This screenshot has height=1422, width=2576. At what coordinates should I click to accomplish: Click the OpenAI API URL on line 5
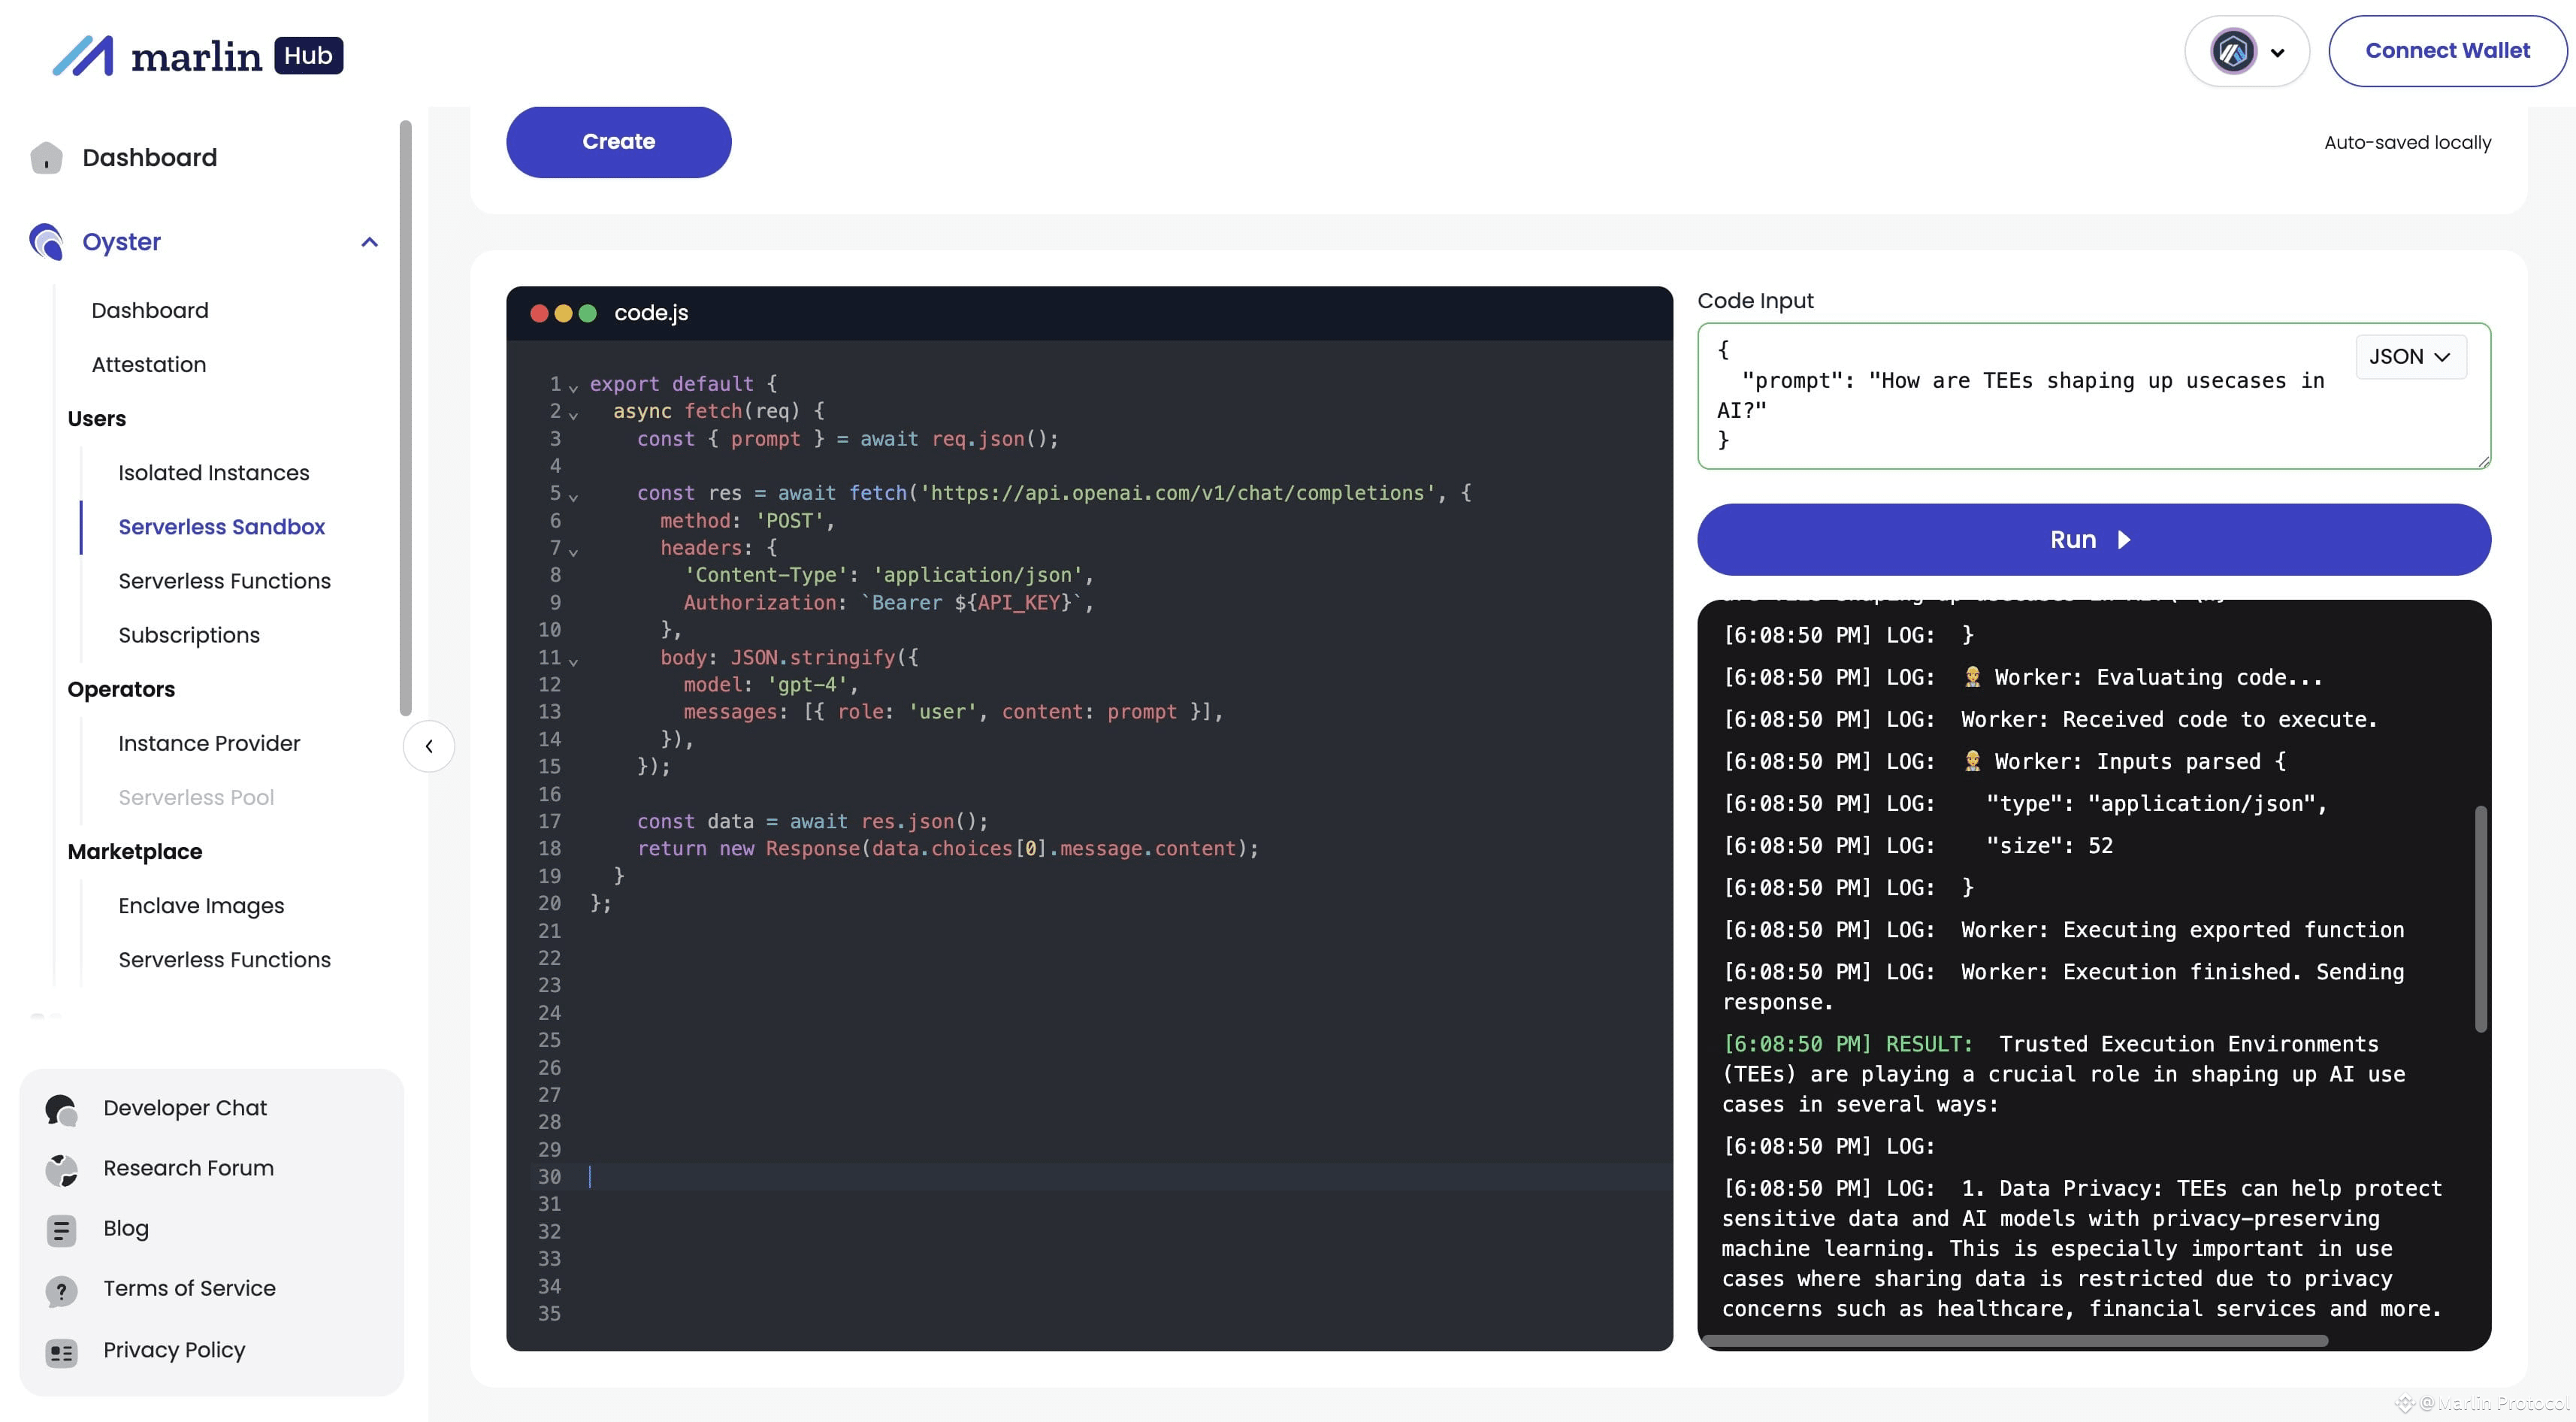click(x=1177, y=493)
